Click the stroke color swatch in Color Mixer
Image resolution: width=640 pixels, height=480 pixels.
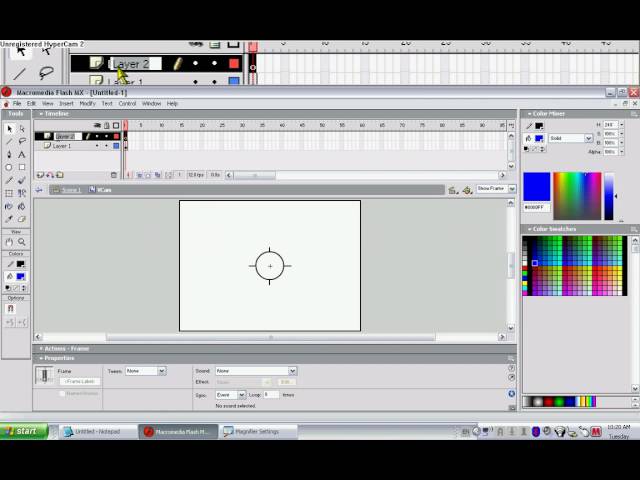pyautogui.click(x=540, y=126)
